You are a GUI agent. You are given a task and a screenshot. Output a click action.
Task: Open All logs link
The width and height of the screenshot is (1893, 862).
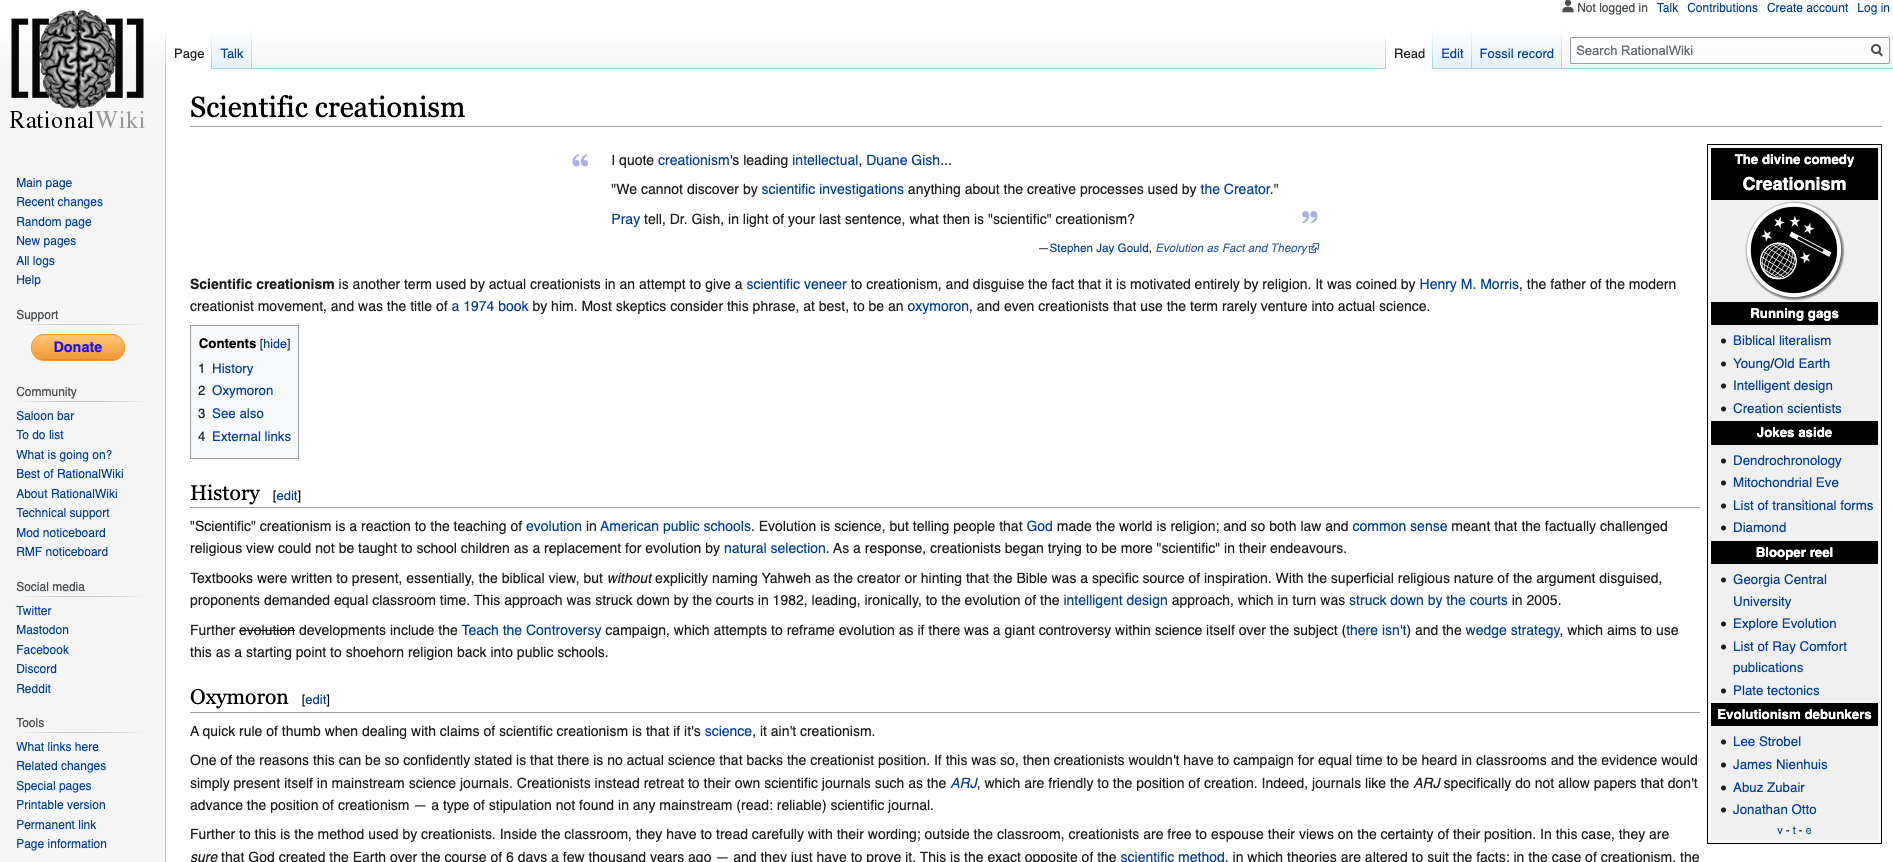[35, 261]
